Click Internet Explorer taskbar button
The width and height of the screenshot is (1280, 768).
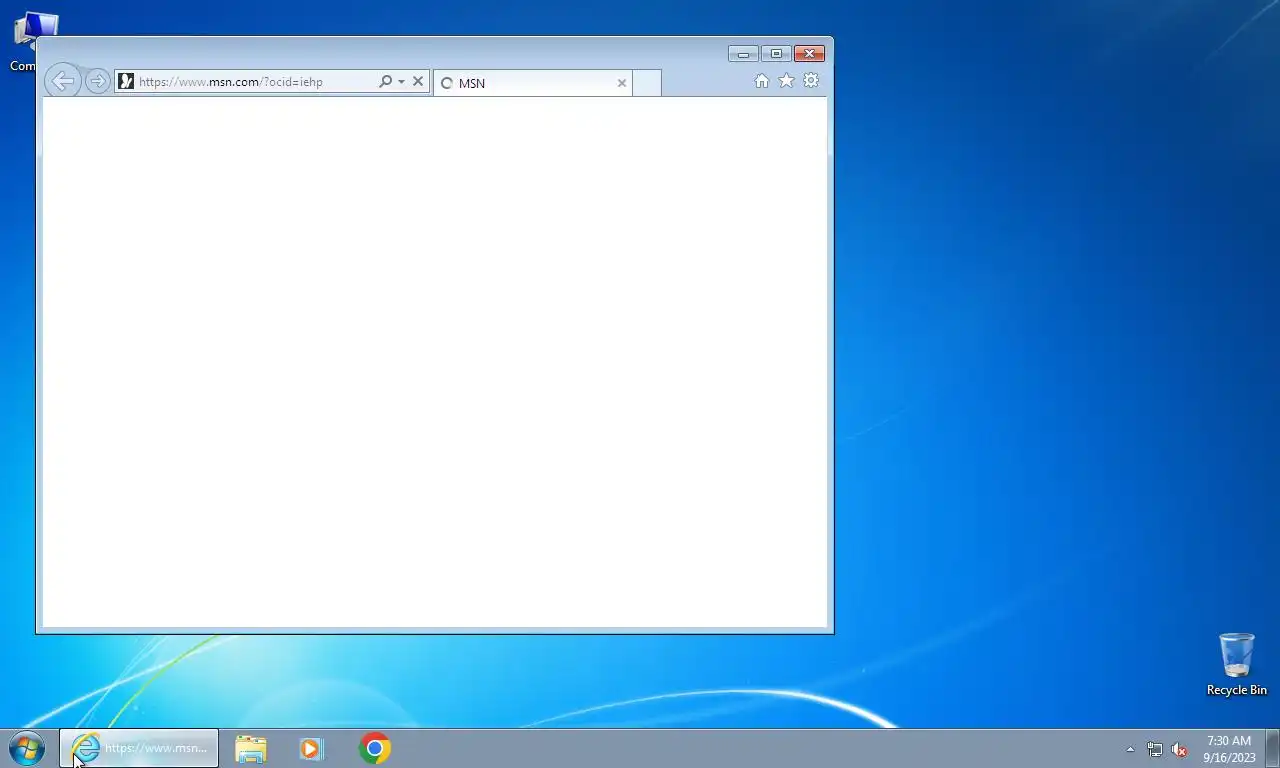(x=139, y=748)
